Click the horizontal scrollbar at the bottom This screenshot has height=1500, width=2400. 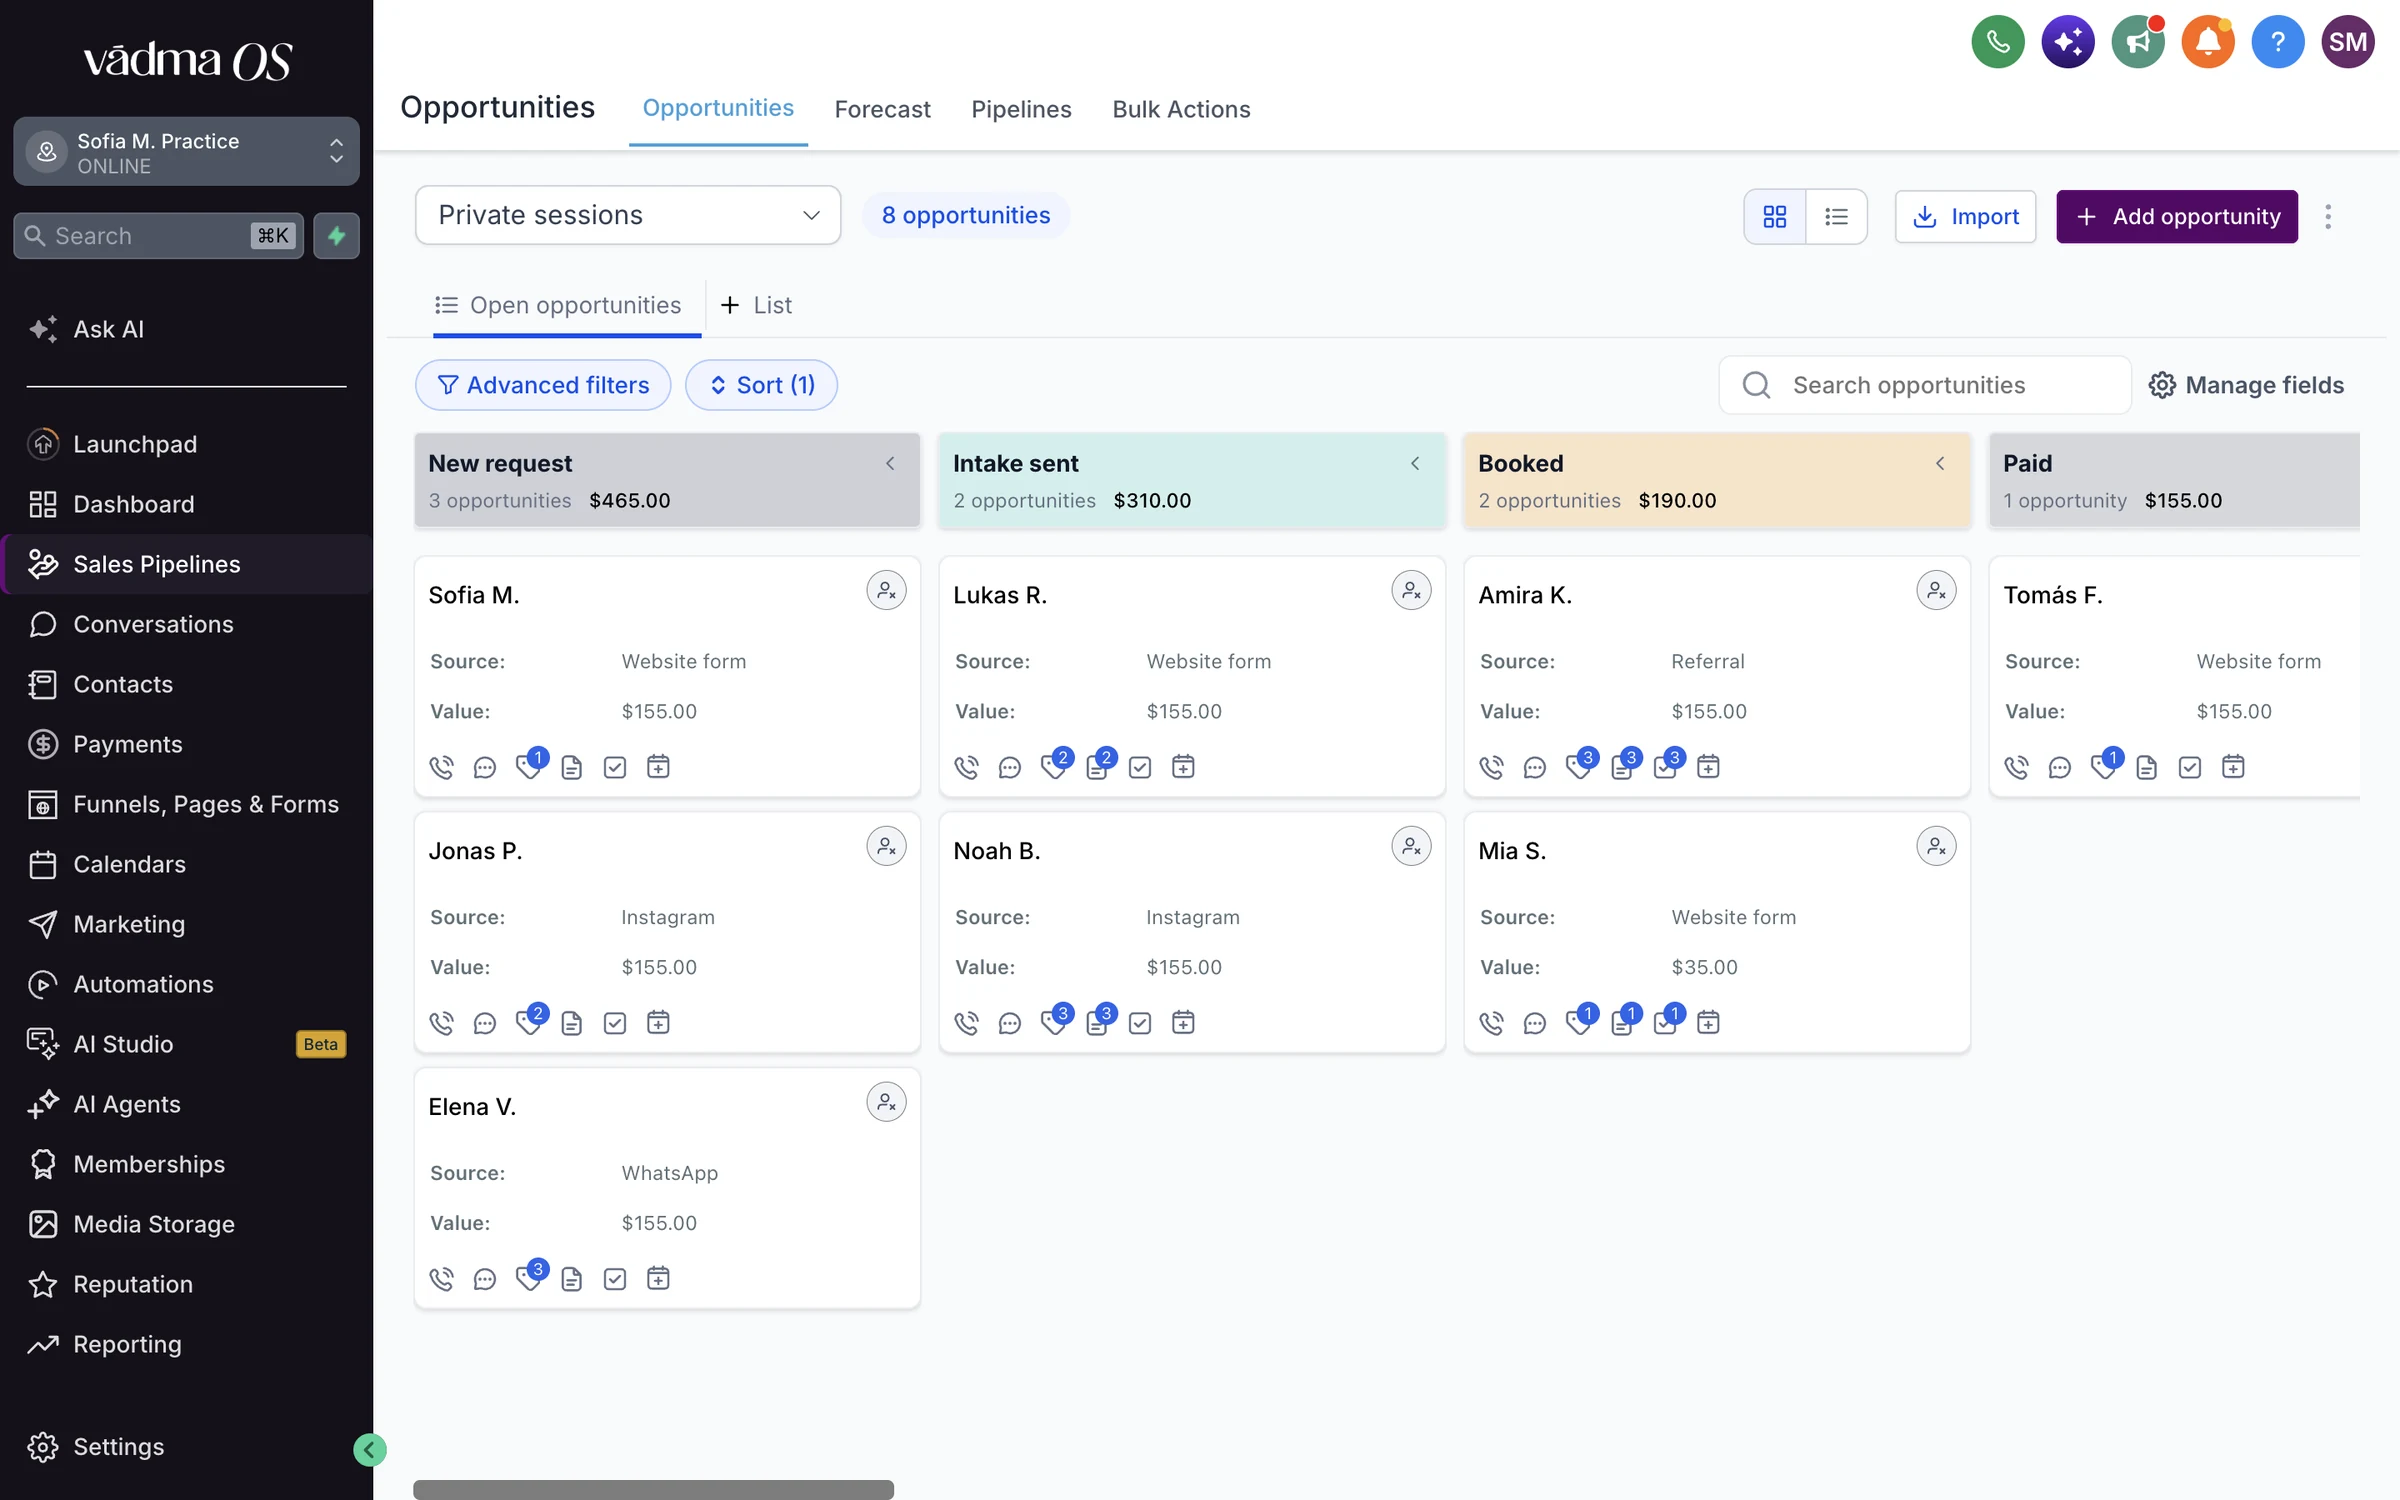[x=653, y=1489]
